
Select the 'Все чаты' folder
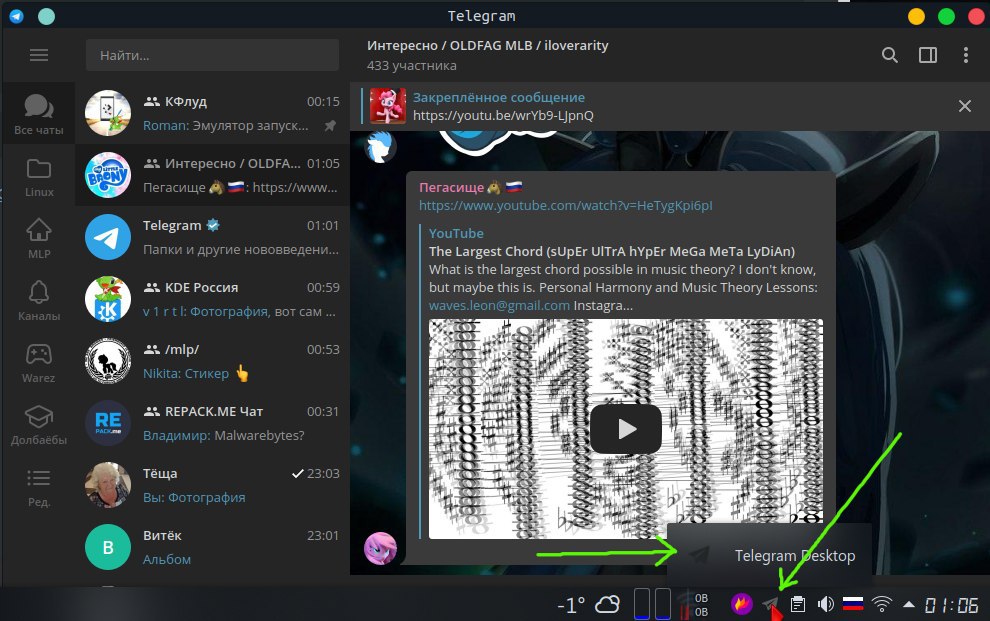pos(39,114)
